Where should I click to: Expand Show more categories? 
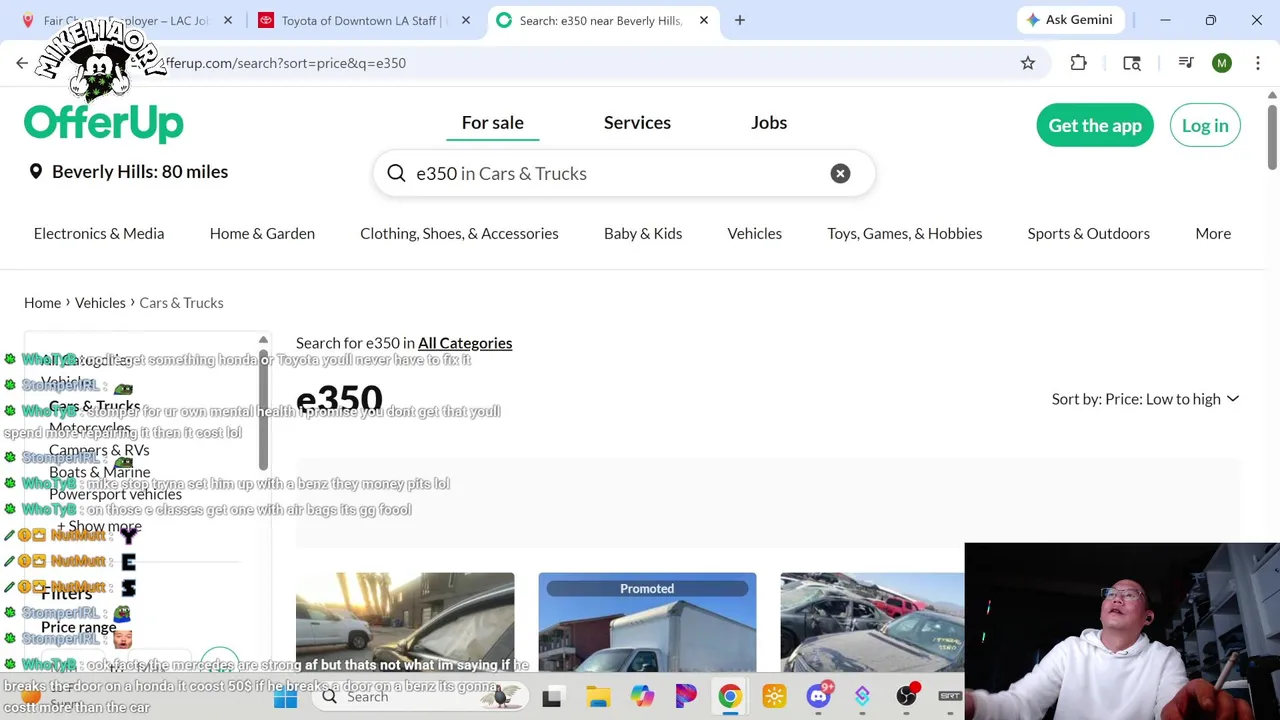point(99,526)
